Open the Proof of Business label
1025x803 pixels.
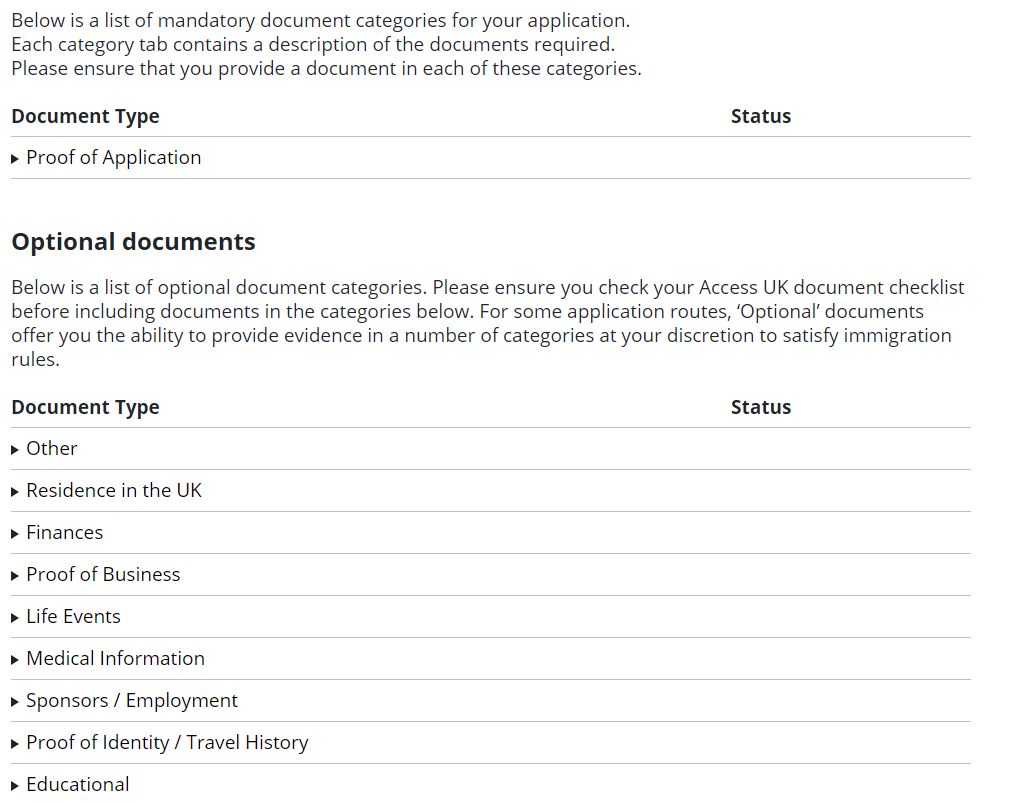(103, 575)
